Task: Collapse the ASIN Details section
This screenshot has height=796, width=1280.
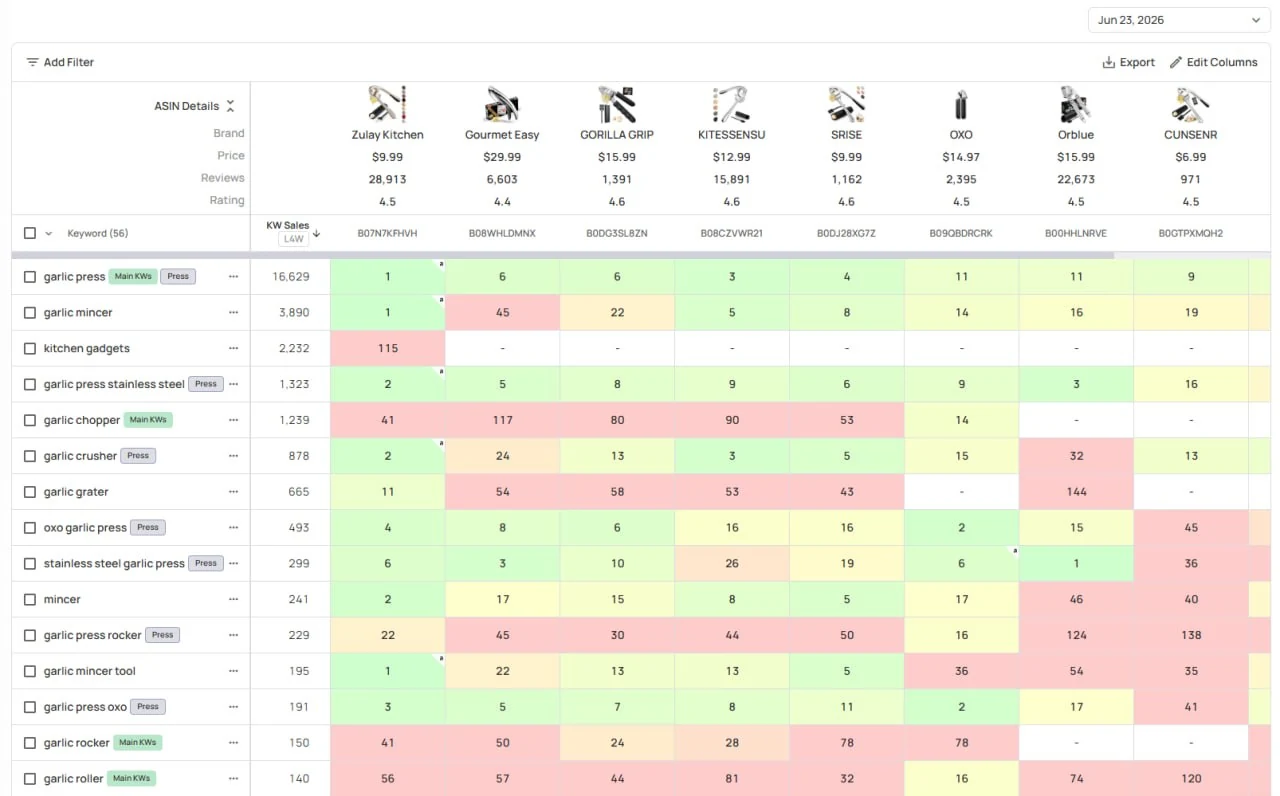Action: coord(230,106)
